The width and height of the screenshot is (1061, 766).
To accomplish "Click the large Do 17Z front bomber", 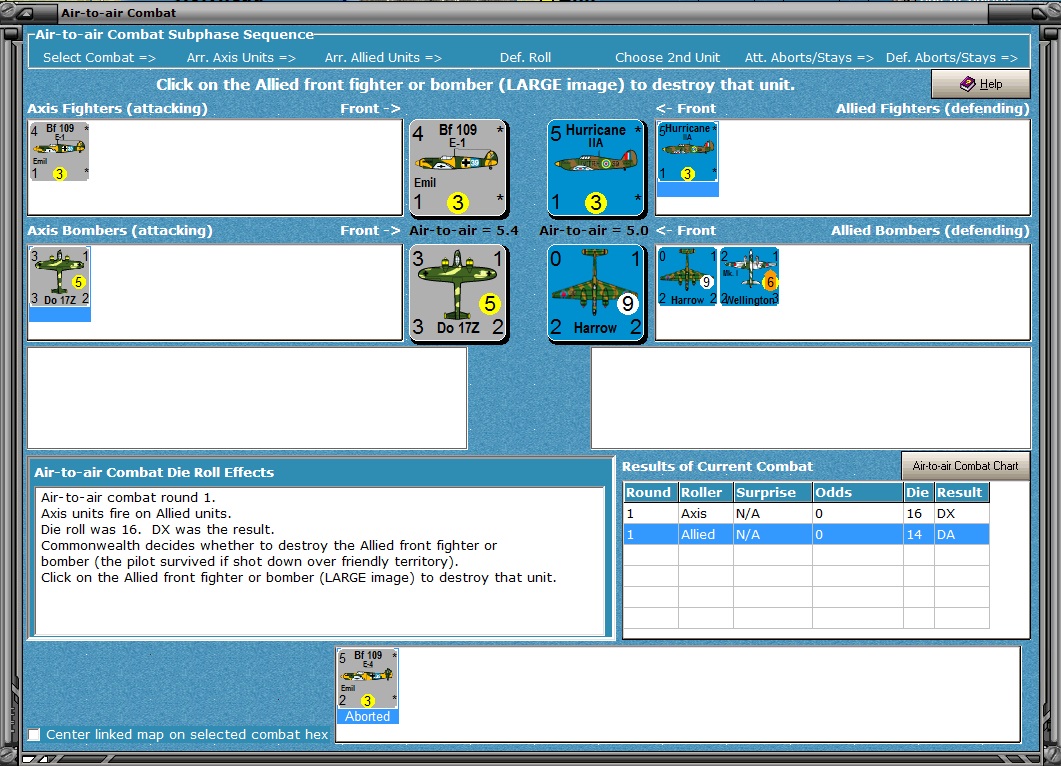I will (x=458, y=293).
